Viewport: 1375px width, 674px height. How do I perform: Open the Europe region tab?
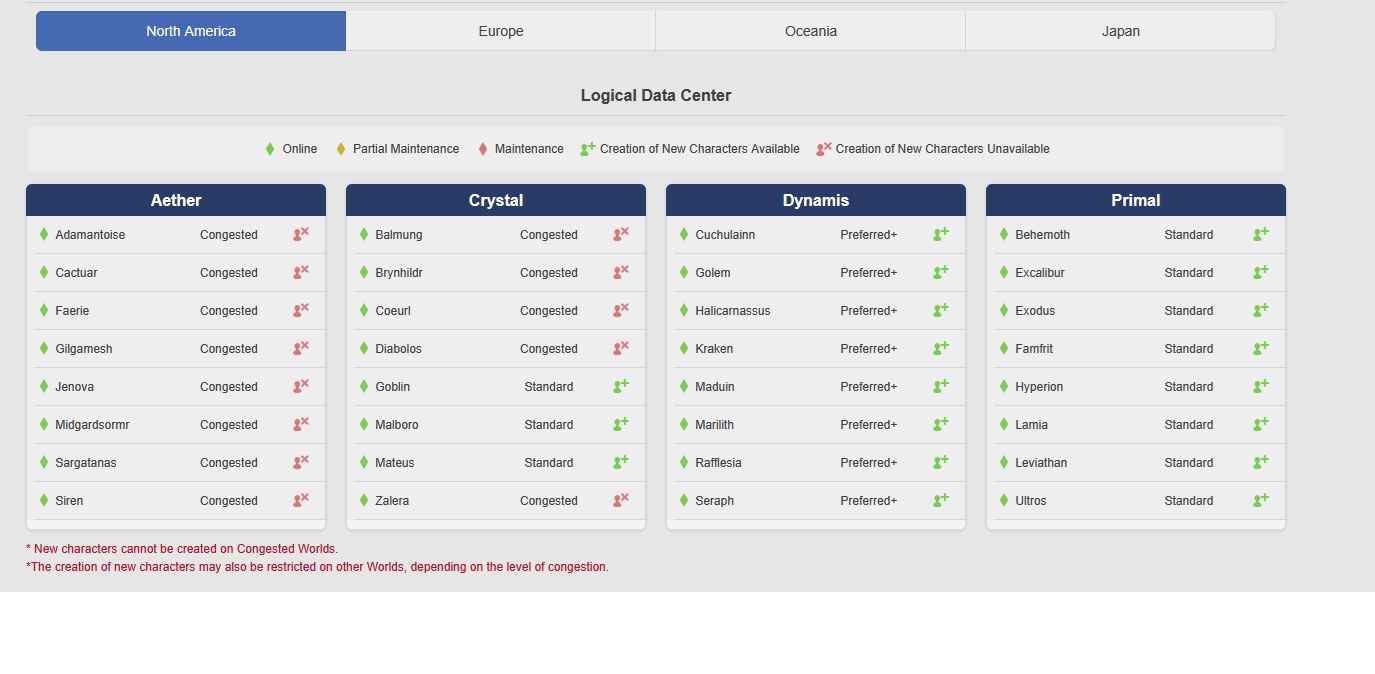click(x=501, y=31)
